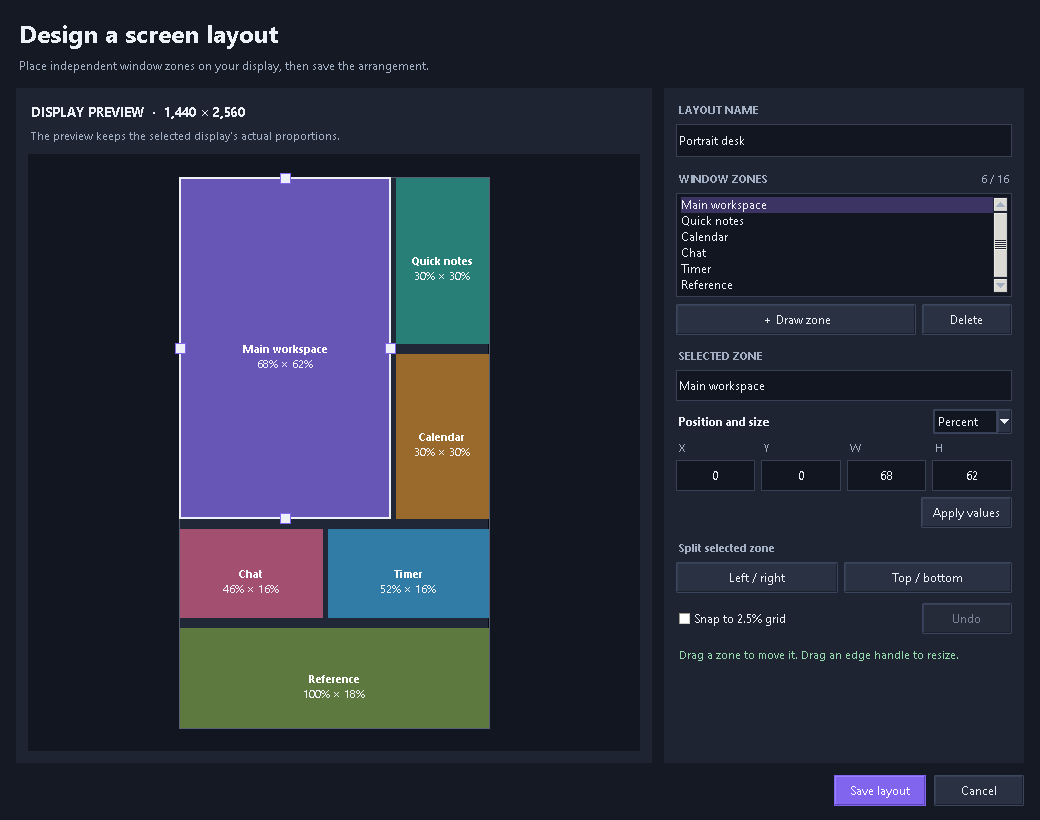This screenshot has width=1040, height=820.
Task: Select the Reference zone in preview
Action: coord(334,678)
